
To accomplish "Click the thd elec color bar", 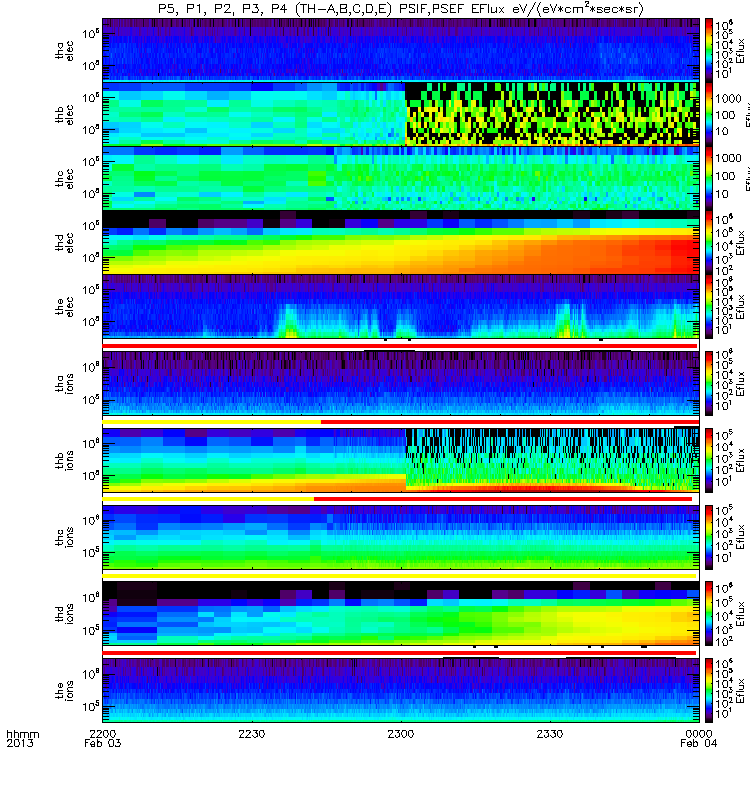I will tap(709, 242).
